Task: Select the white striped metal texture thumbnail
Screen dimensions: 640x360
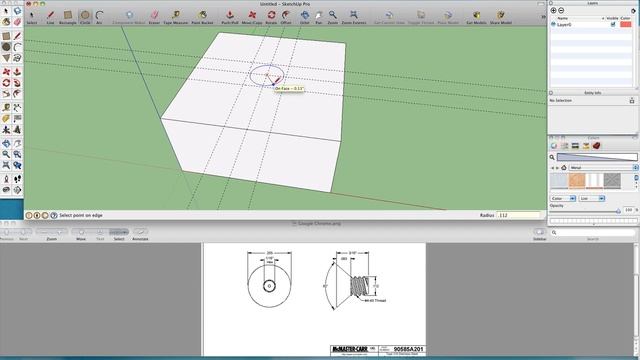Action: tap(594, 181)
